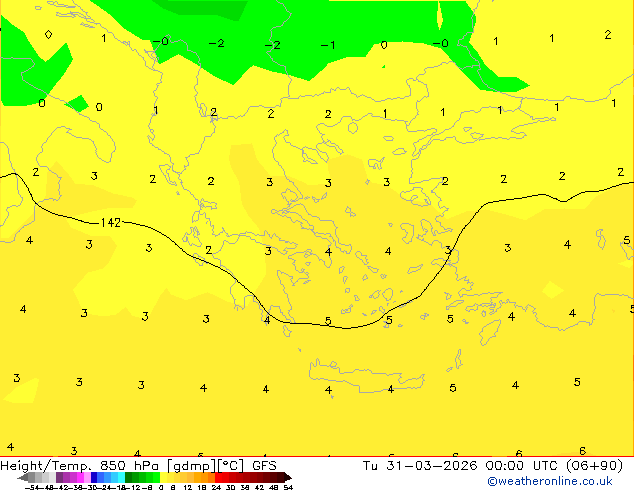Pick the yellow swatch in the temperature legend
The image size is (634, 490).
coord(163,477)
